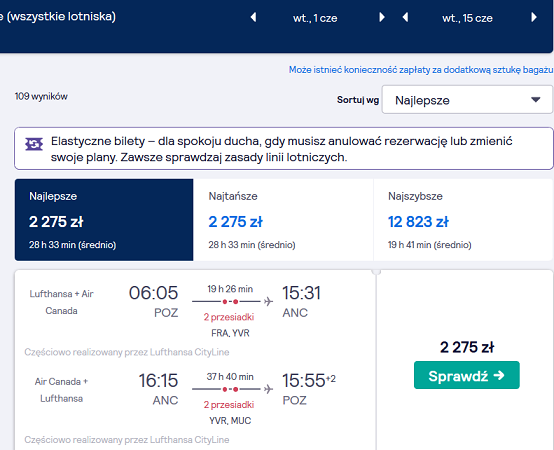Click return date wt., 15 cze
This screenshot has height=450, width=554.
tap(467, 18)
